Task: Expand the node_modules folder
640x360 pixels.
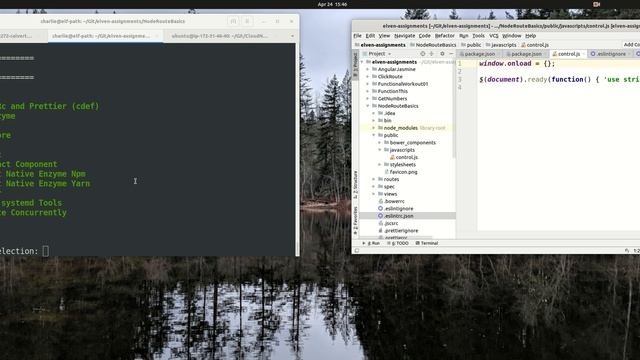Action: point(373,128)
